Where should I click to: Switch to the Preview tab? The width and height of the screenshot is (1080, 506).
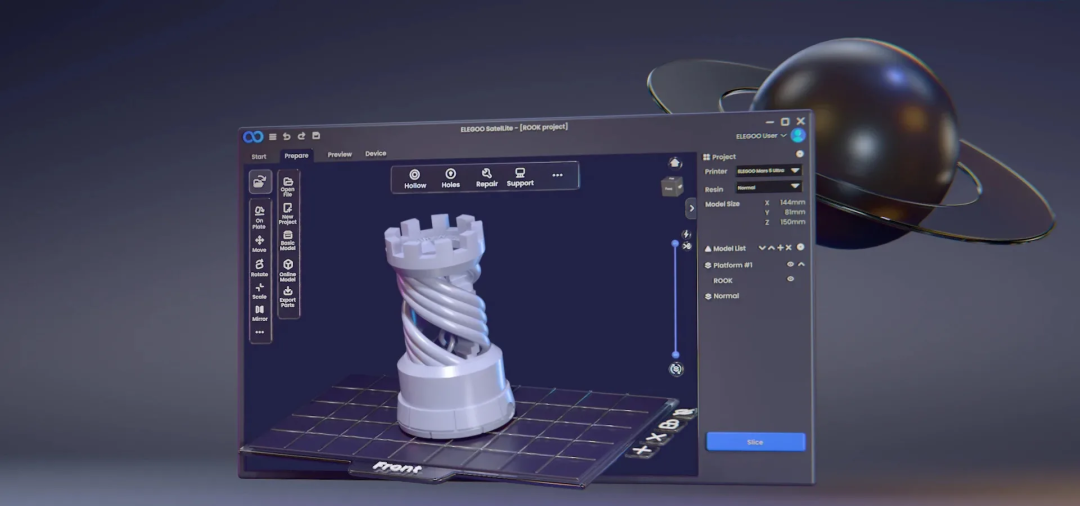click(340, 154)
